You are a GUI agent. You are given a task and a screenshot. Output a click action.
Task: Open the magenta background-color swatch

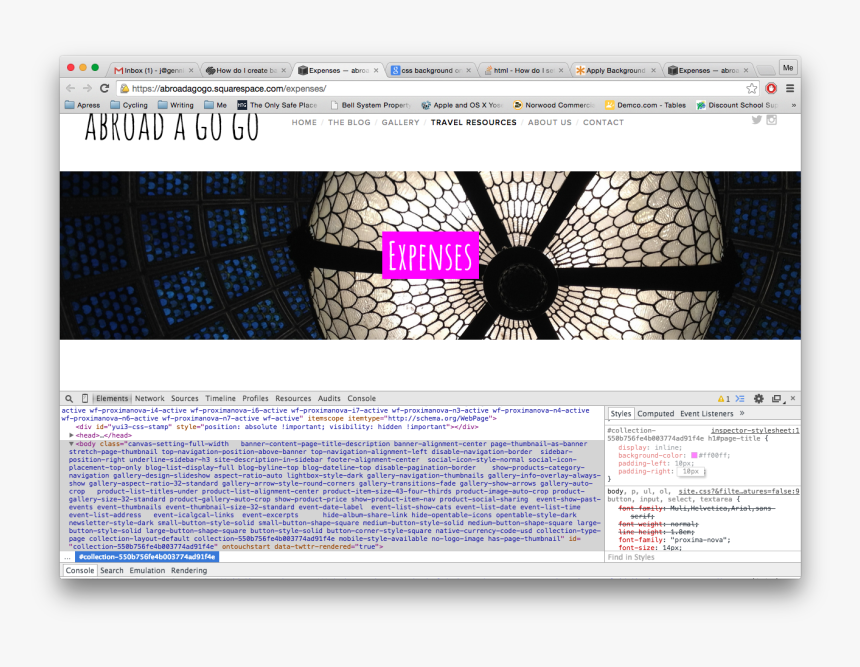pyautogui.click(x=694, y=455)
